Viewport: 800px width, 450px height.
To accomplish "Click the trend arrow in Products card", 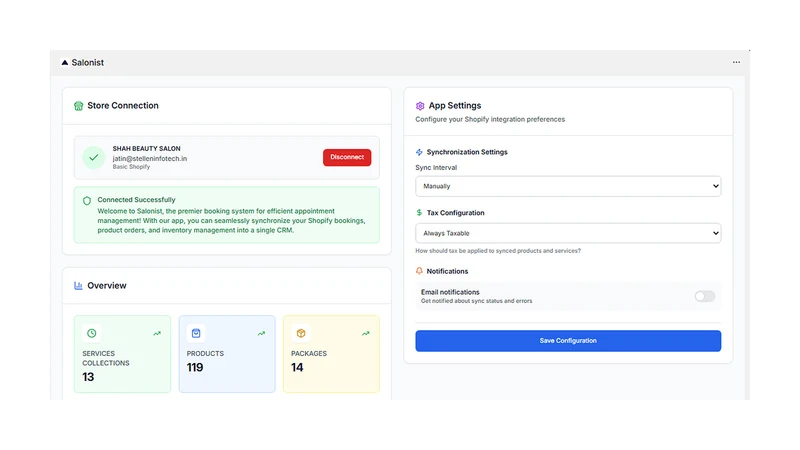I will [261, 333].
